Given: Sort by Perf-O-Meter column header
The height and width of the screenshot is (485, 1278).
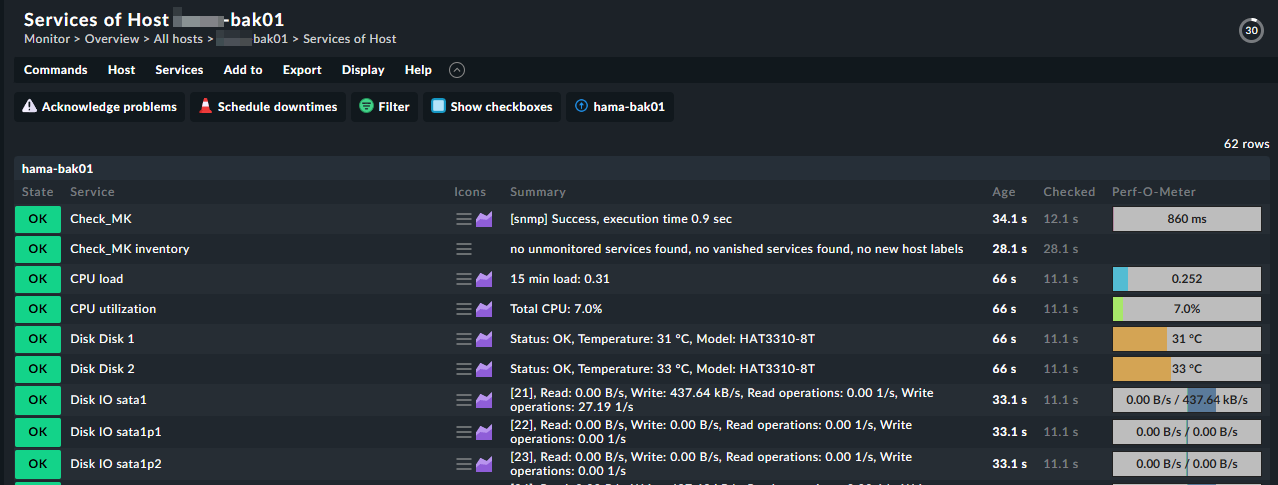Looking at the screenshot, I should click(1154, 192).
